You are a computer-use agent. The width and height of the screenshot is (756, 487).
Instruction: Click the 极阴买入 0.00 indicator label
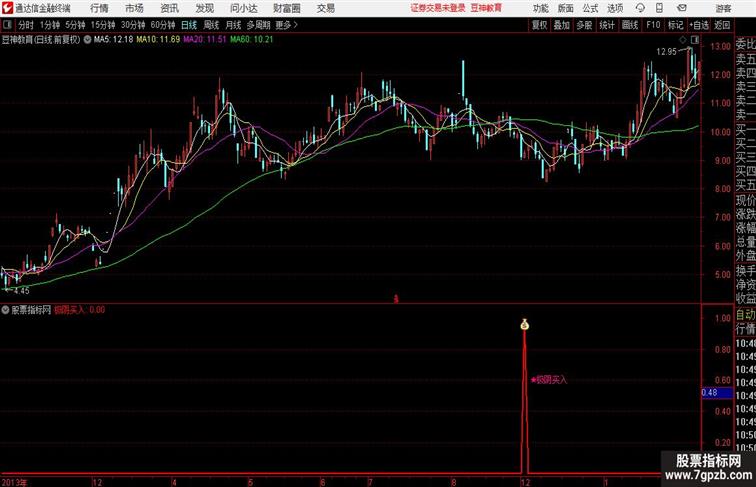point(80,310)
